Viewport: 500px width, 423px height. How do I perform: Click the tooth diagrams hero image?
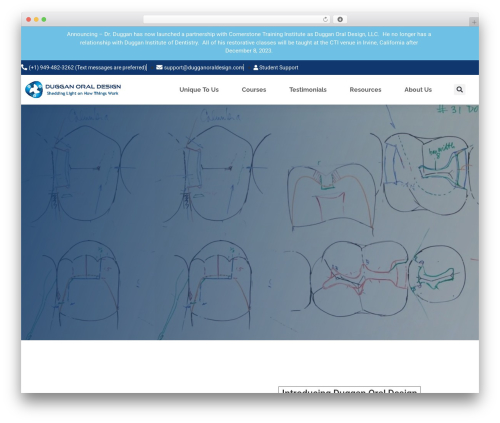tap(250, 222)
